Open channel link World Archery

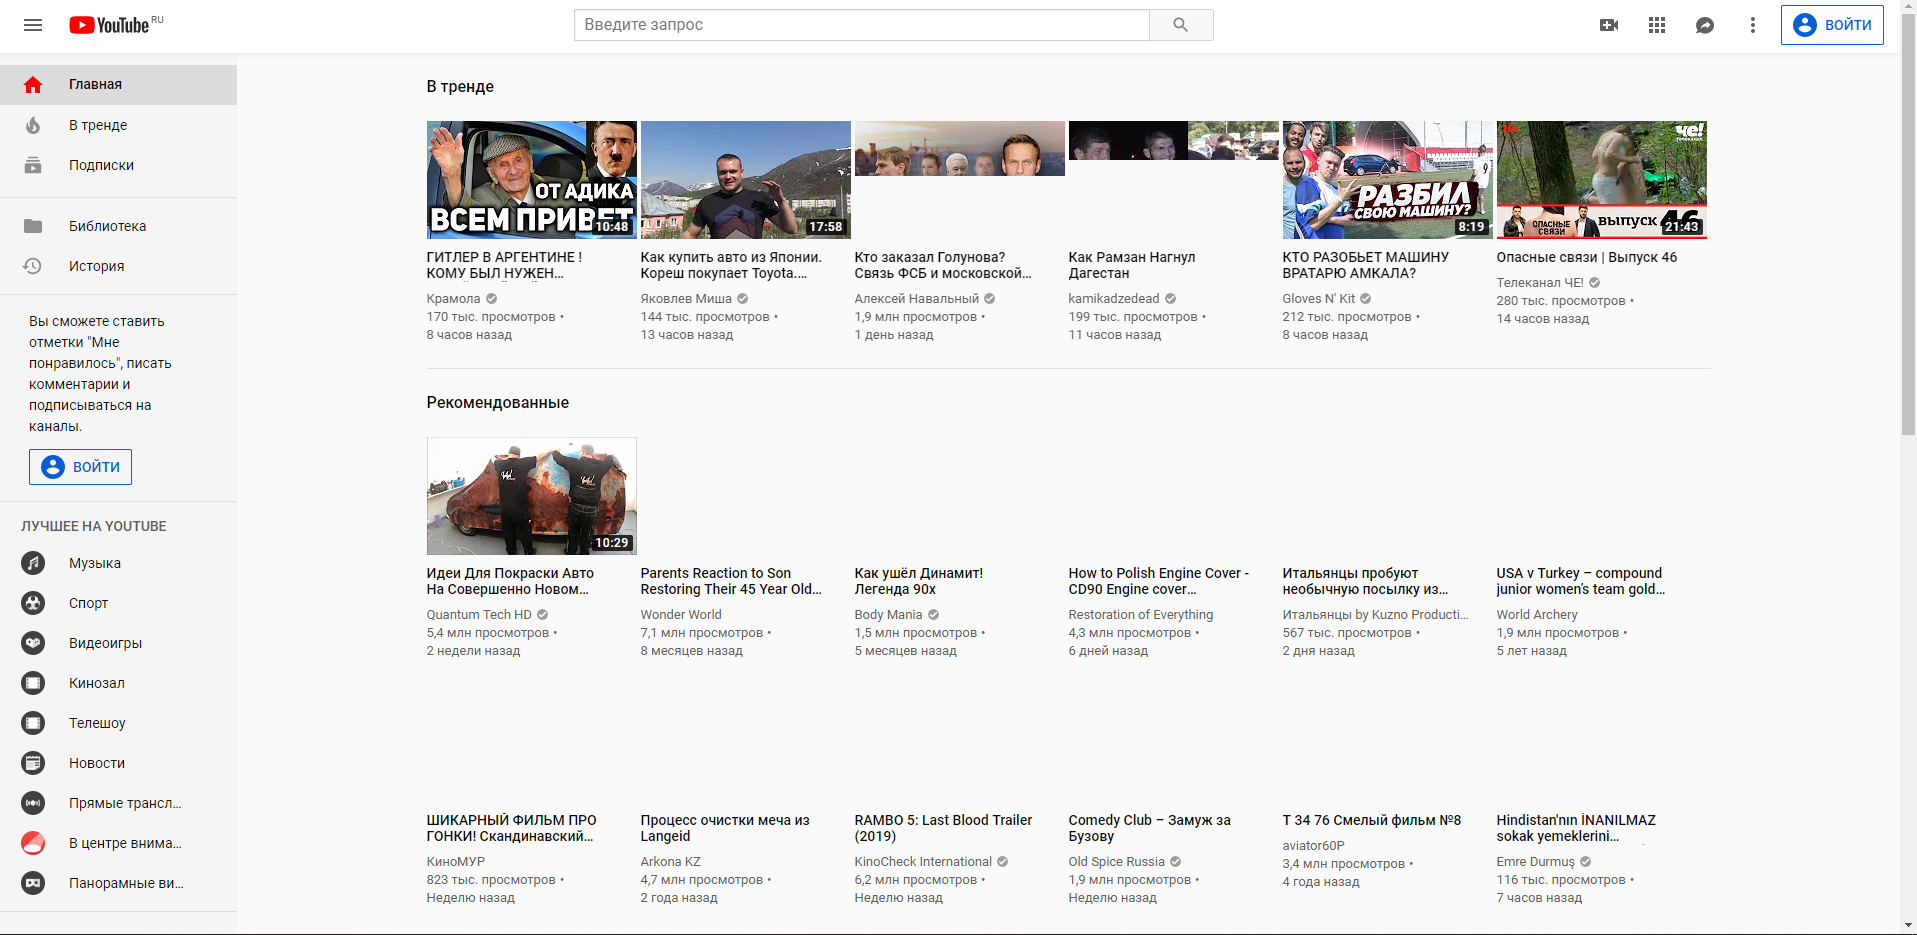[1537, 615]
